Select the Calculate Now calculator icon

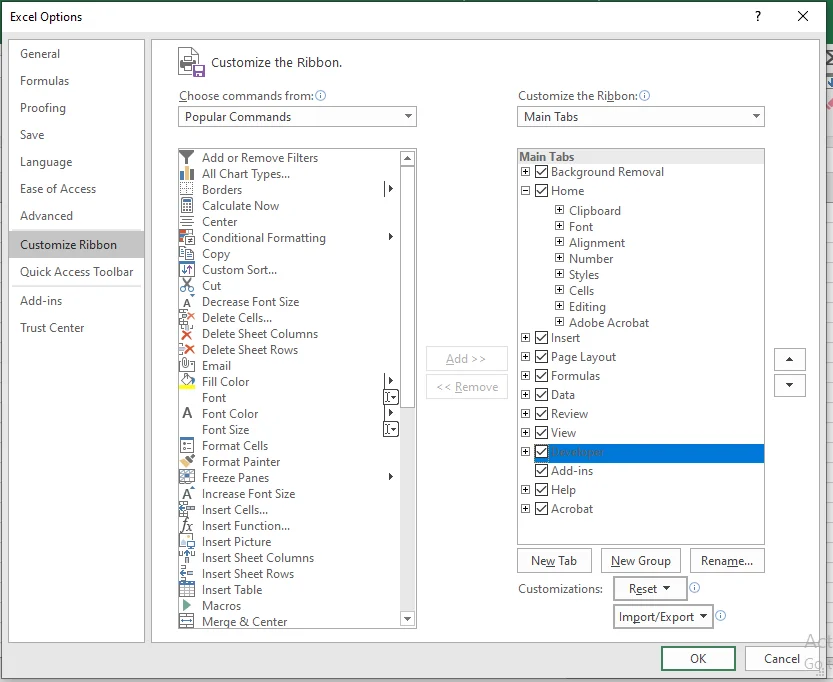point(186,206)
